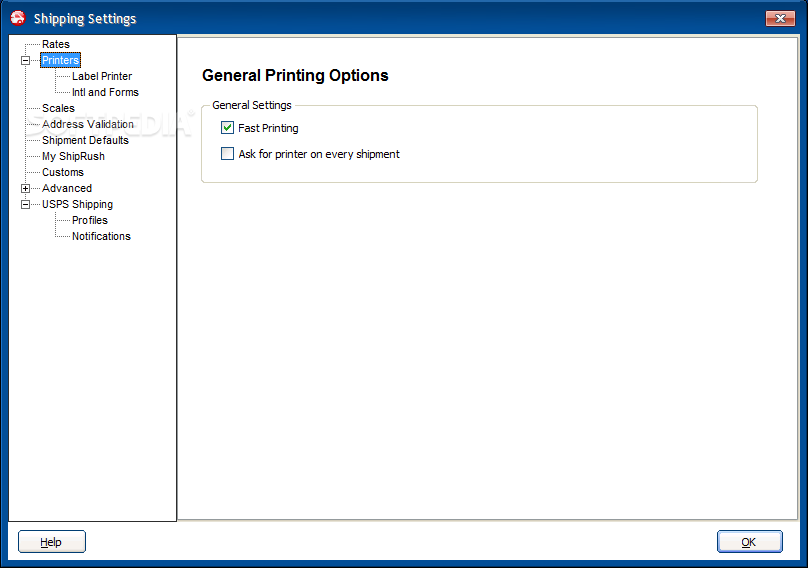Select Customs in the tree
This screenshot has width=808, height=568.
click(63, 172)
